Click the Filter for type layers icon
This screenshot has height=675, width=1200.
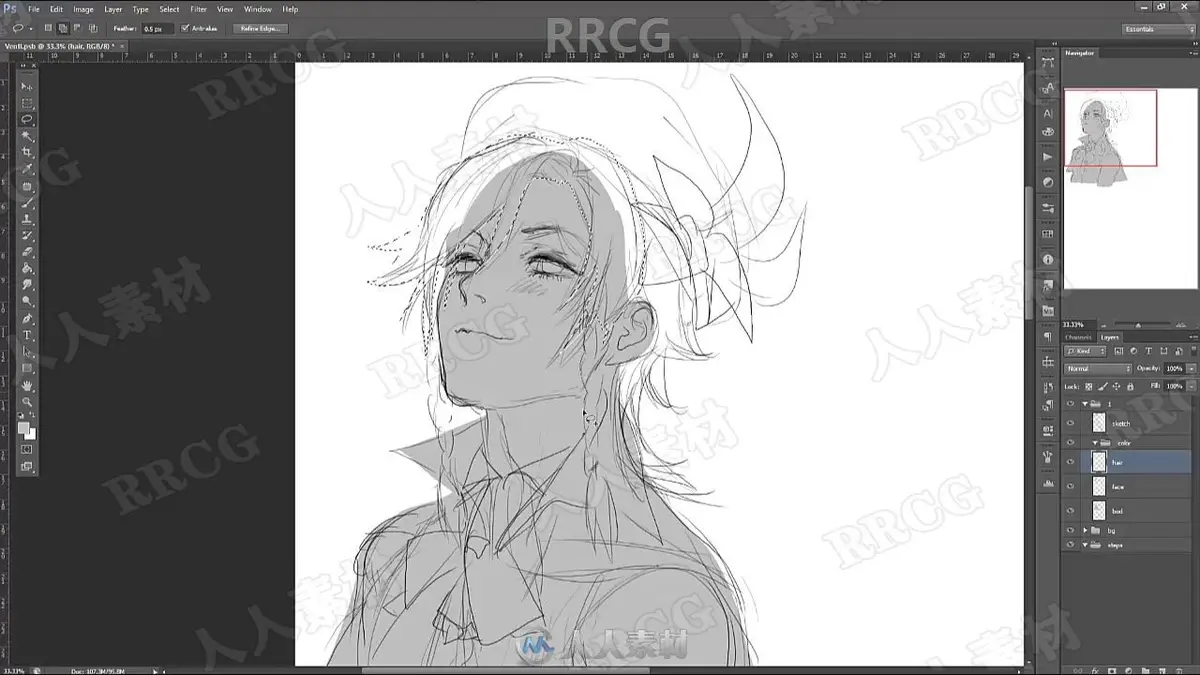(1148, 352)
